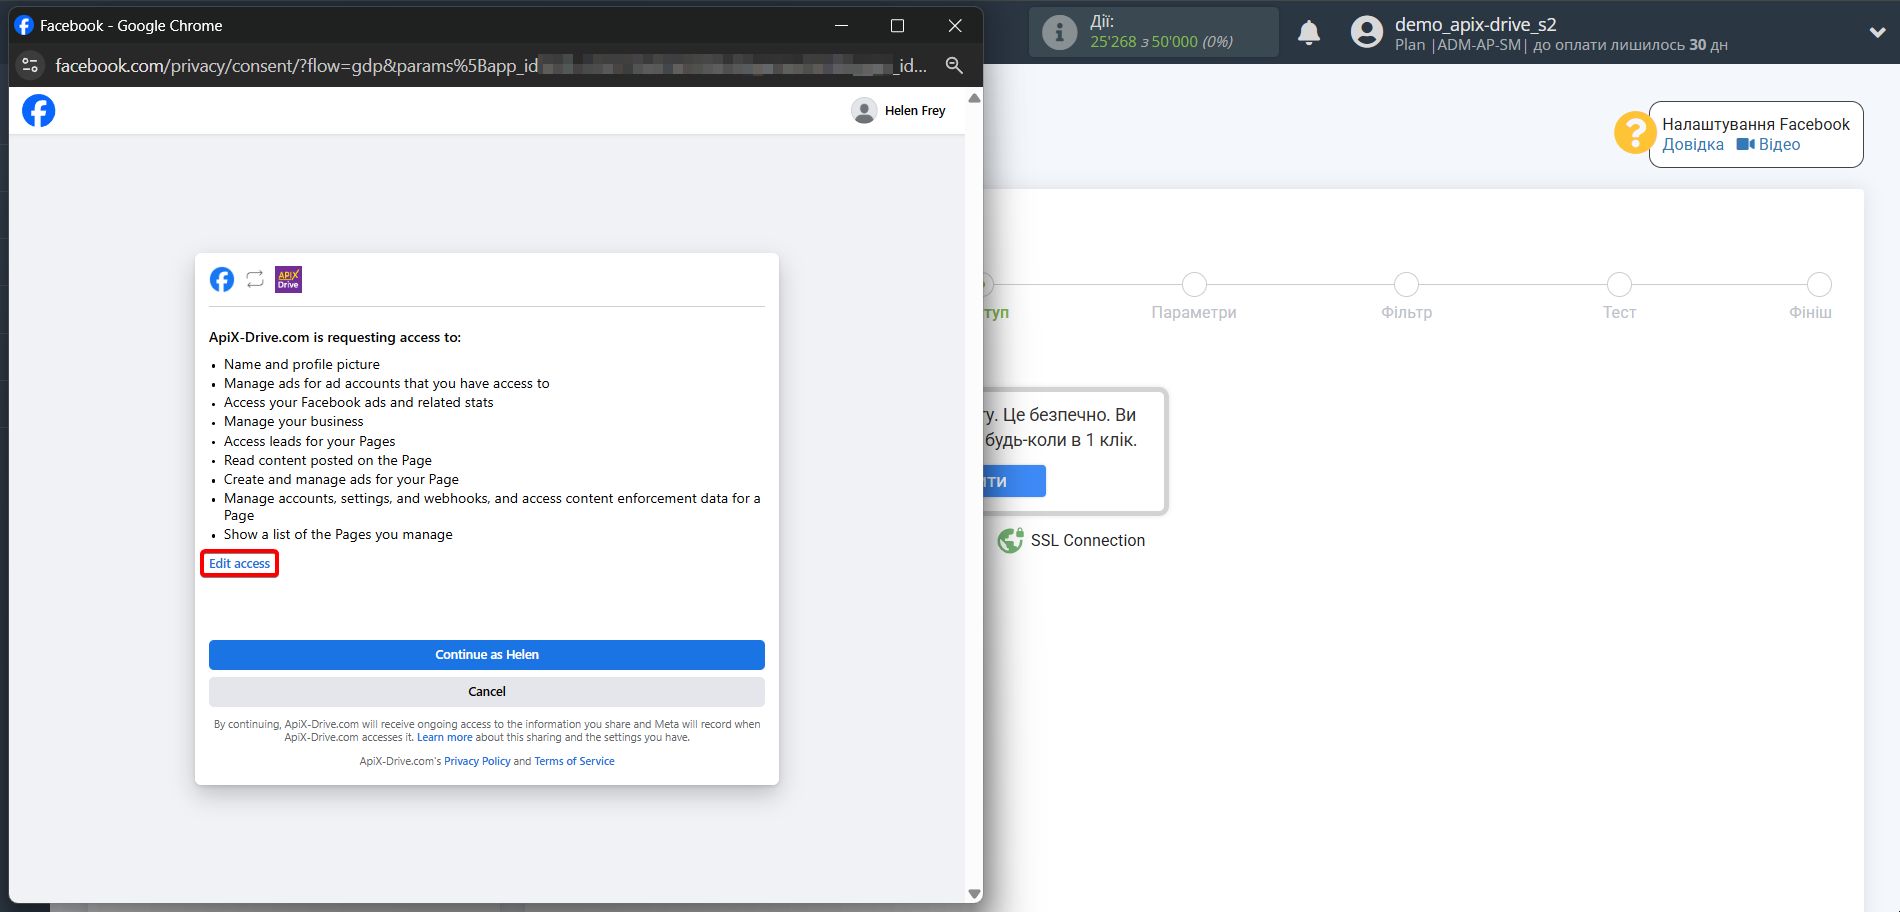
Task: Click demo_apix-drive_s2 account name
Action: pos(1476,24)
